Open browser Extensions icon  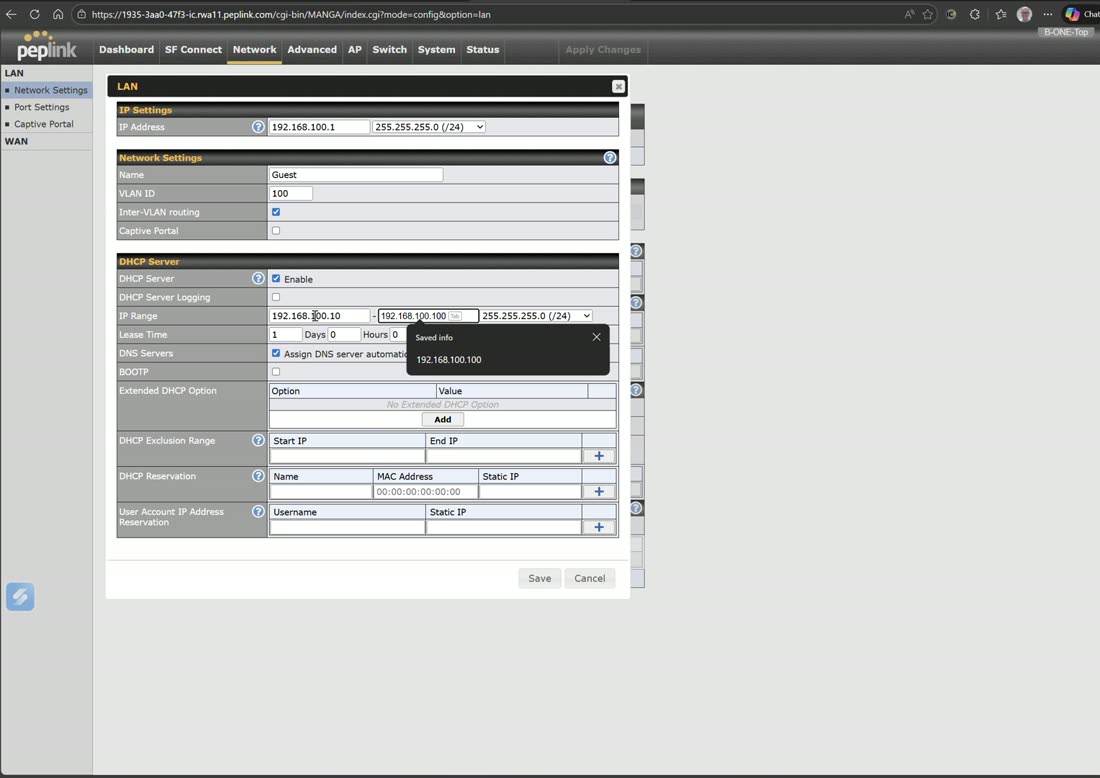(974, 14)
